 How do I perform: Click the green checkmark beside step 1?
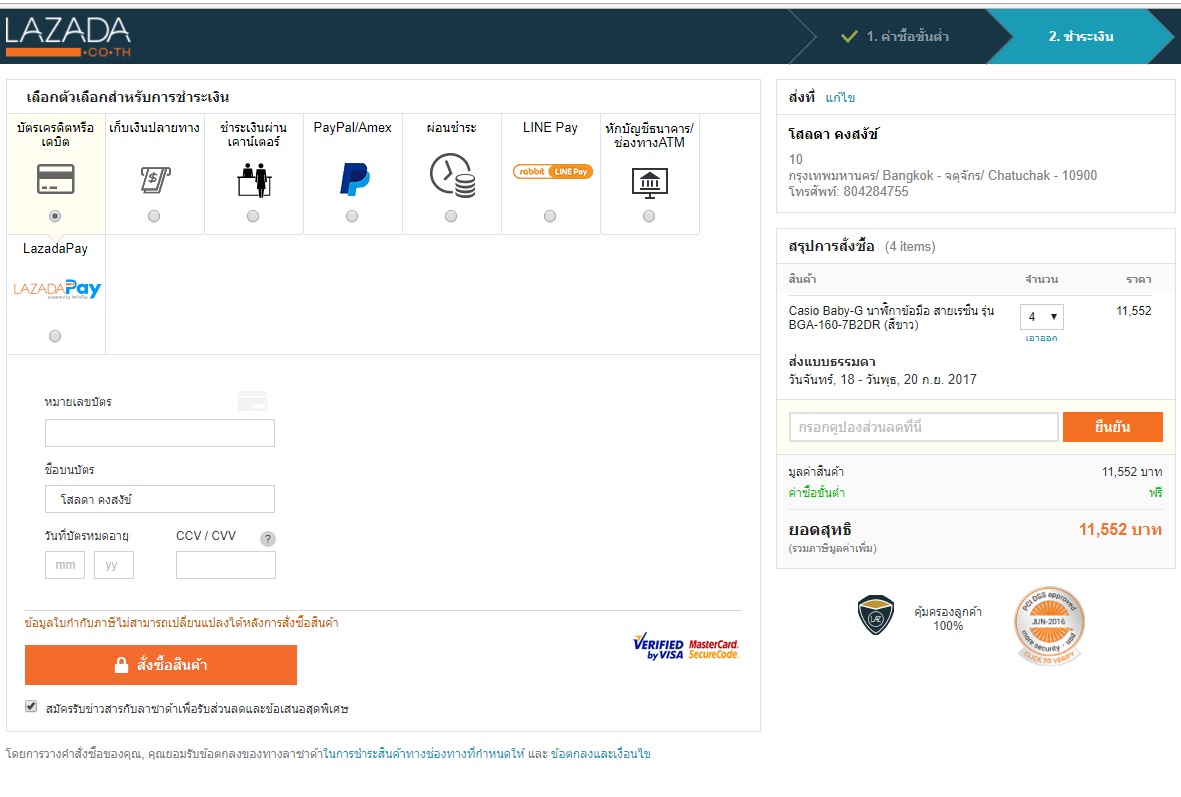click(x=849, y=36)
